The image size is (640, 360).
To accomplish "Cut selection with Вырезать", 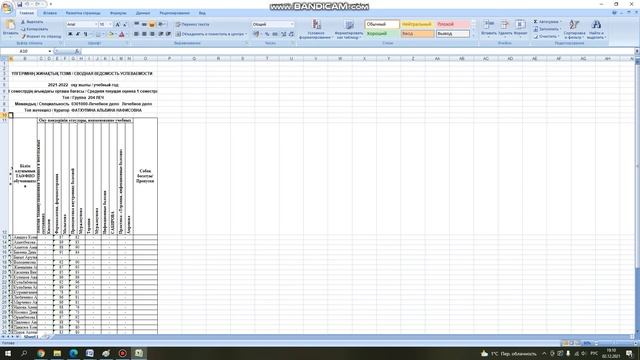I will tap(32, 22).
